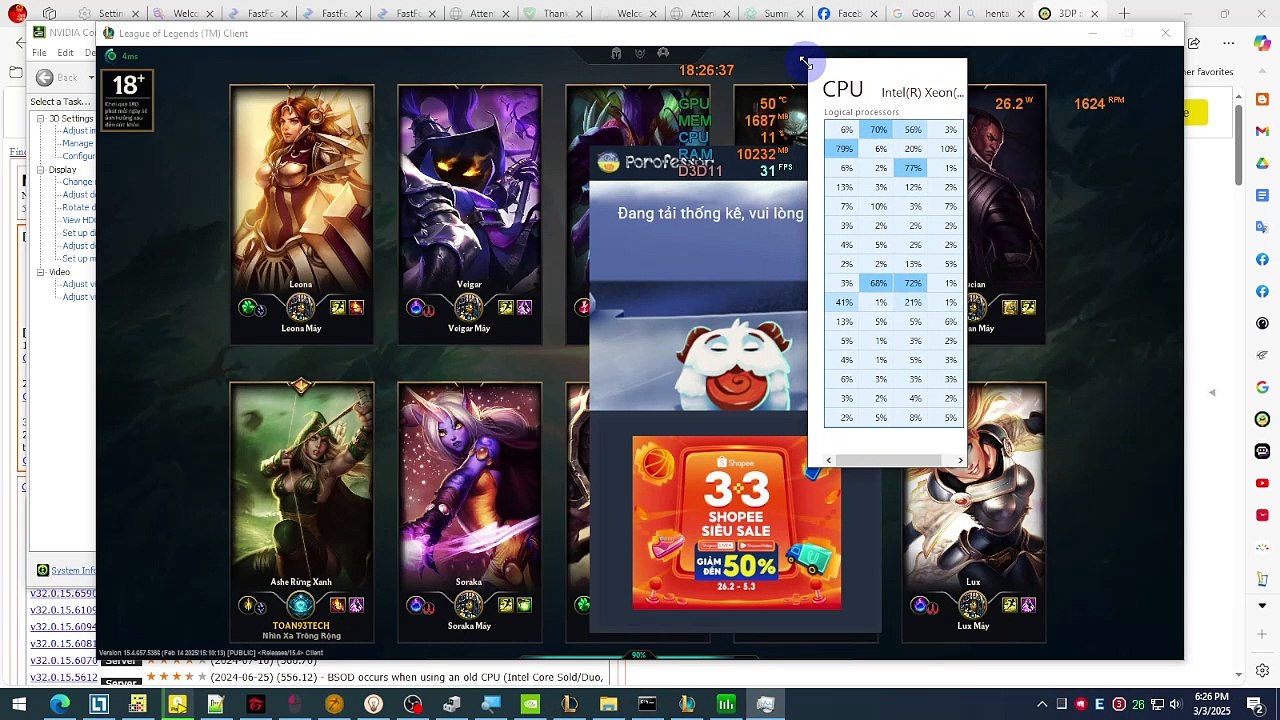The image size is (1280, 720).
Task: Click the 18+ age rating badge
Action: tap(128, 99)
